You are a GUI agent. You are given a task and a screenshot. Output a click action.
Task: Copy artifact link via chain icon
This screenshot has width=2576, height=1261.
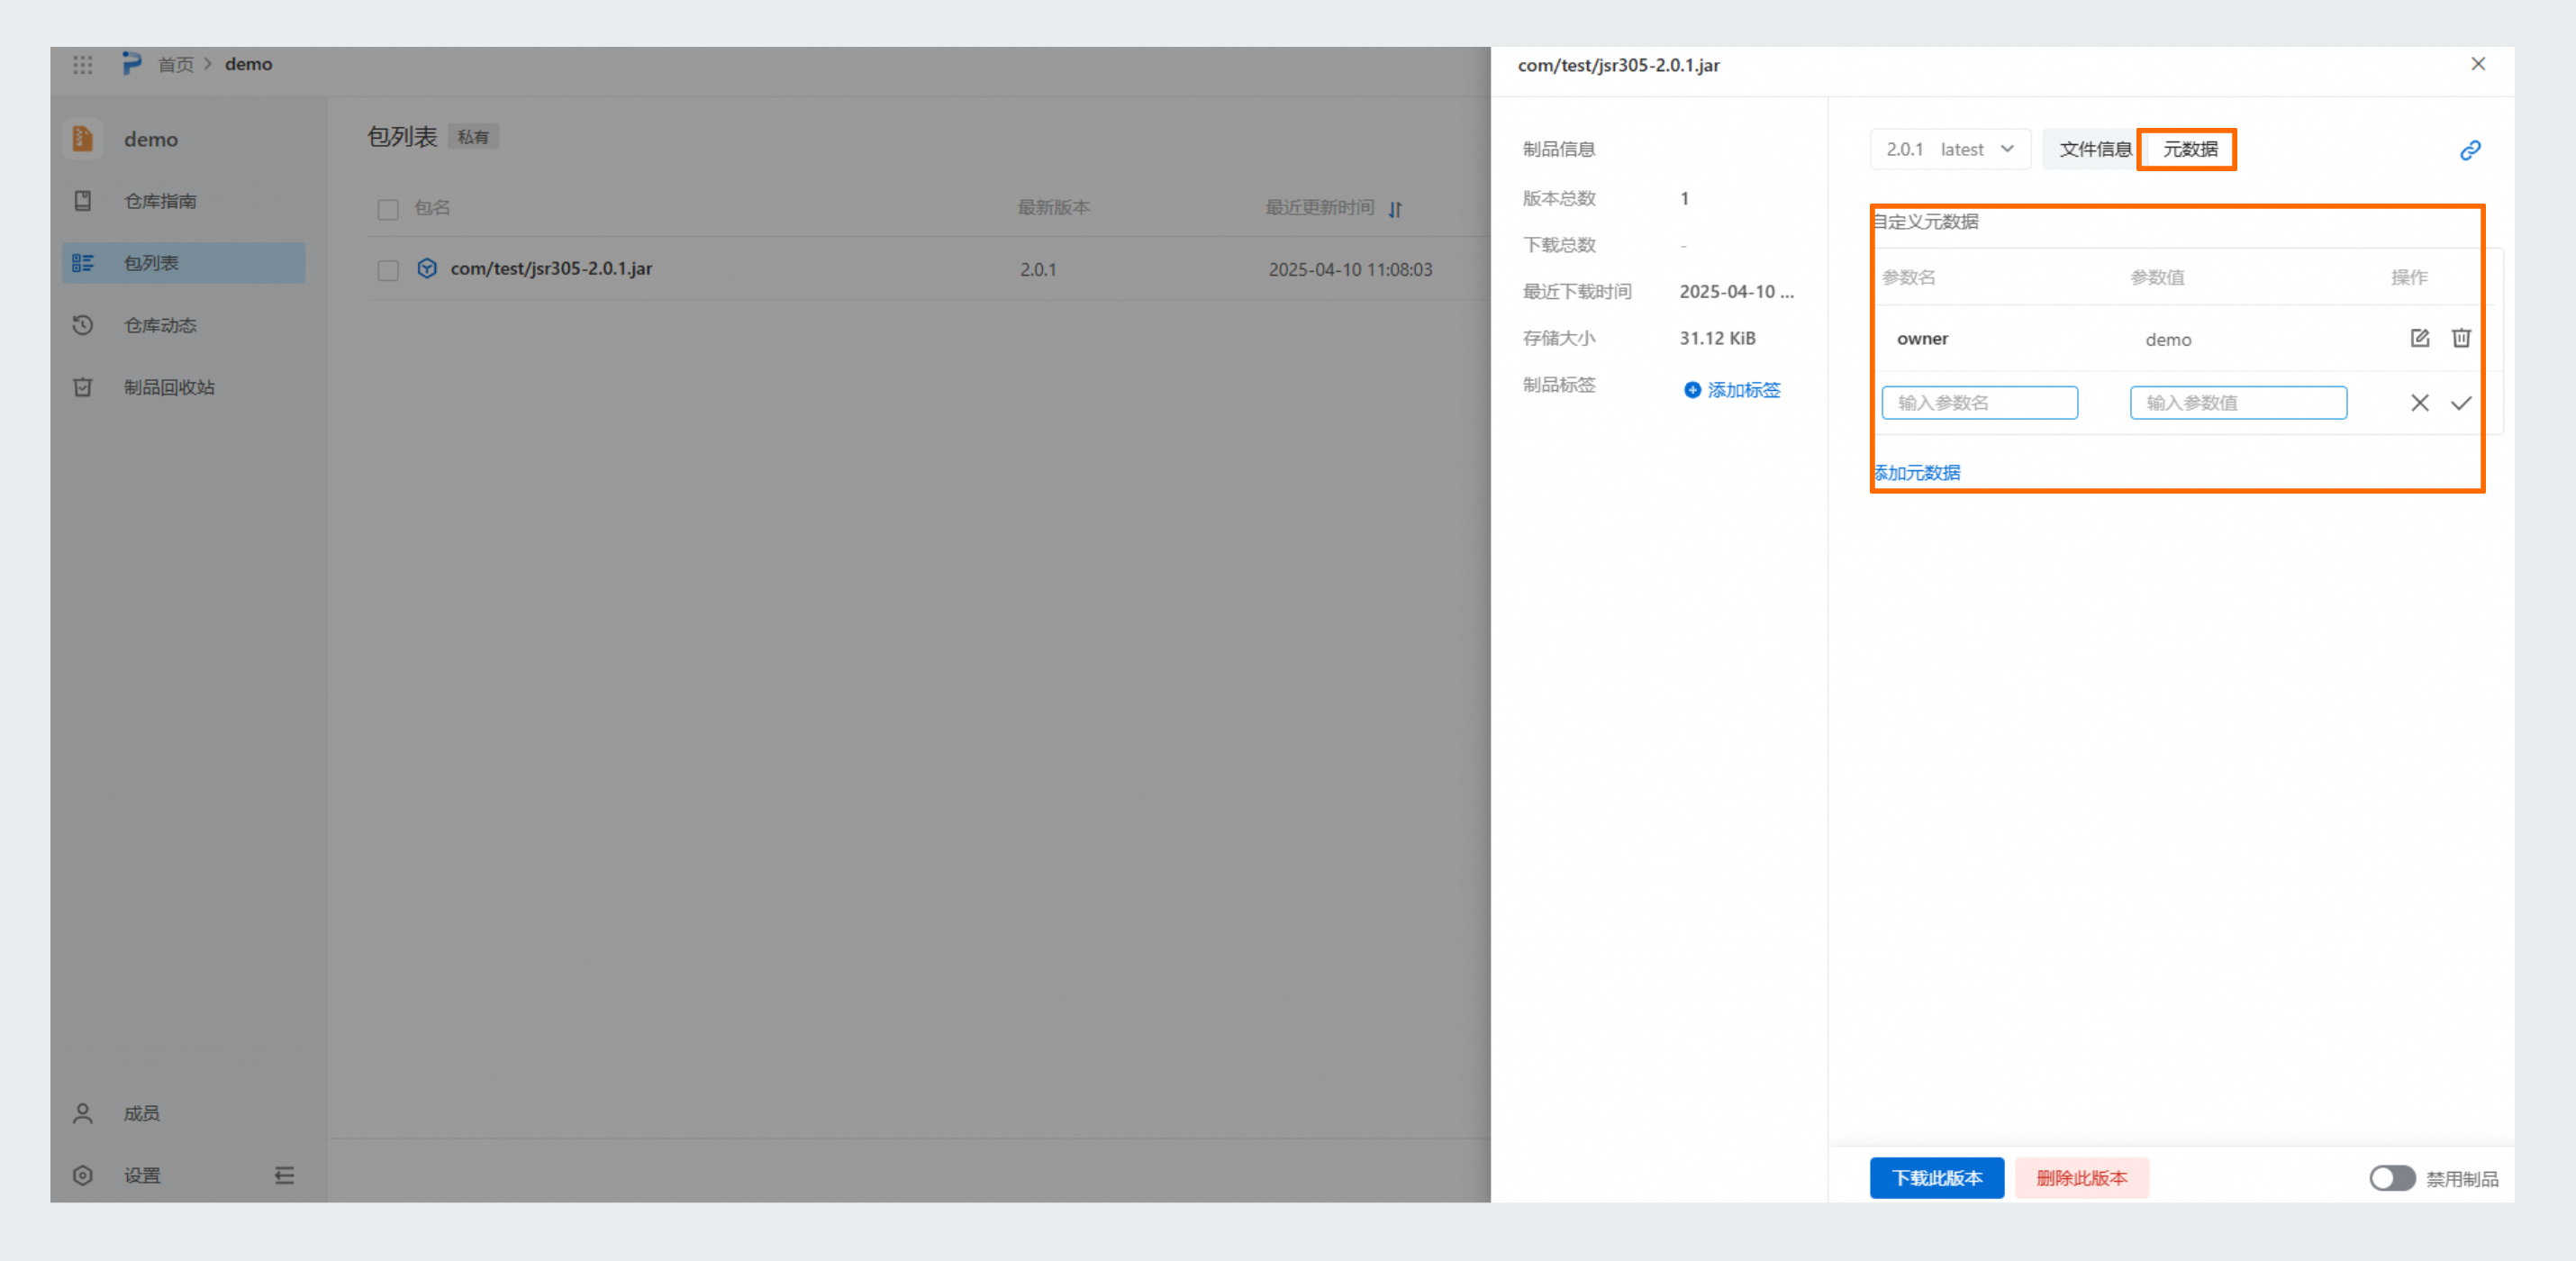(x=2470, y=150)
